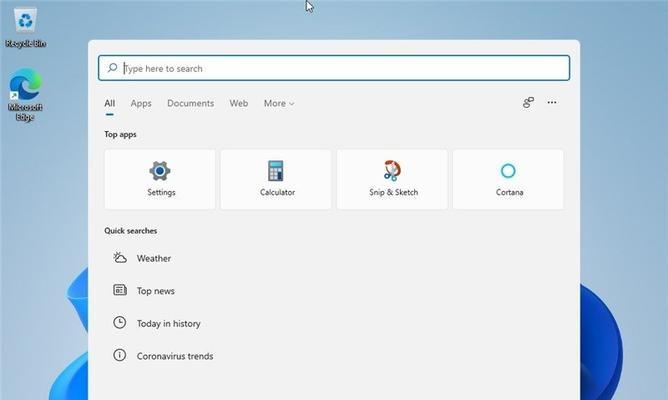668x400 pixels.
Task: Click the Today in history clock icon
Action: [120, 322]
